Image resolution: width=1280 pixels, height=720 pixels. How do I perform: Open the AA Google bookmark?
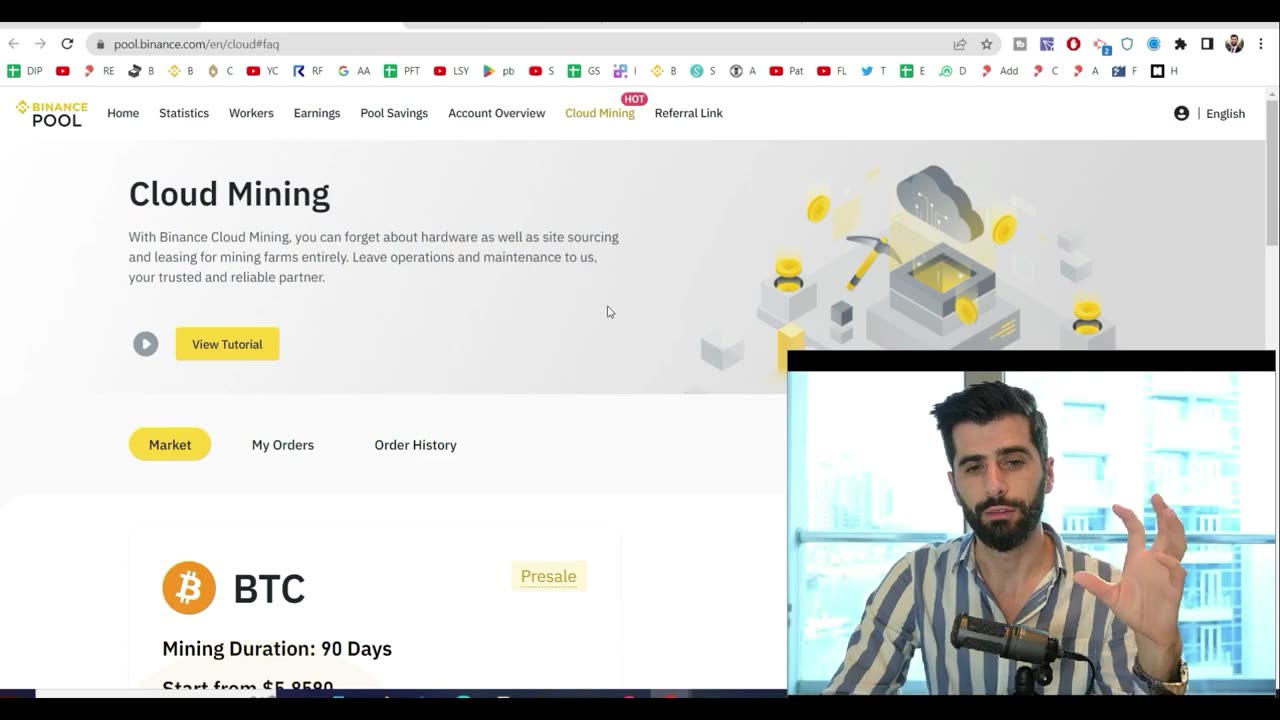point(354,71)
